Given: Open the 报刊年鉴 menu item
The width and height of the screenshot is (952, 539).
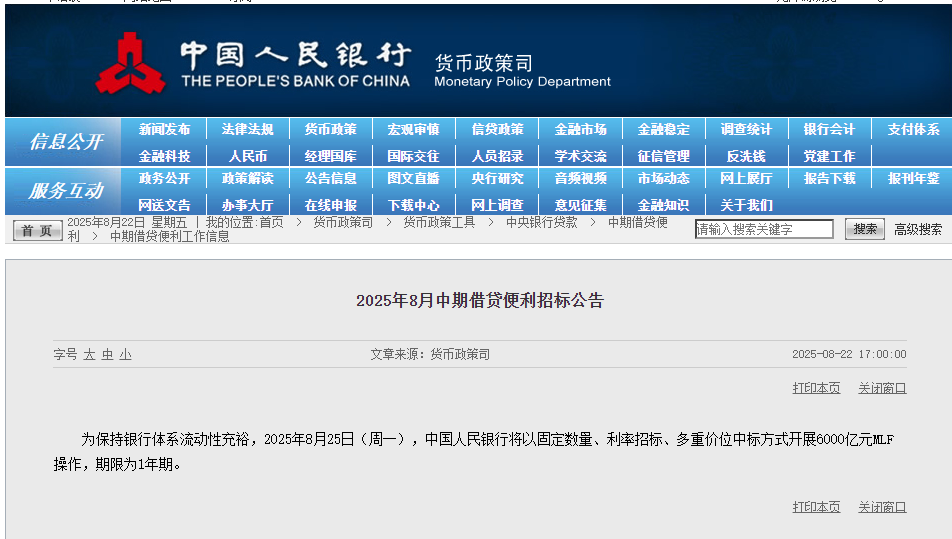Looking at the screenshot, I should click(913, 178).
